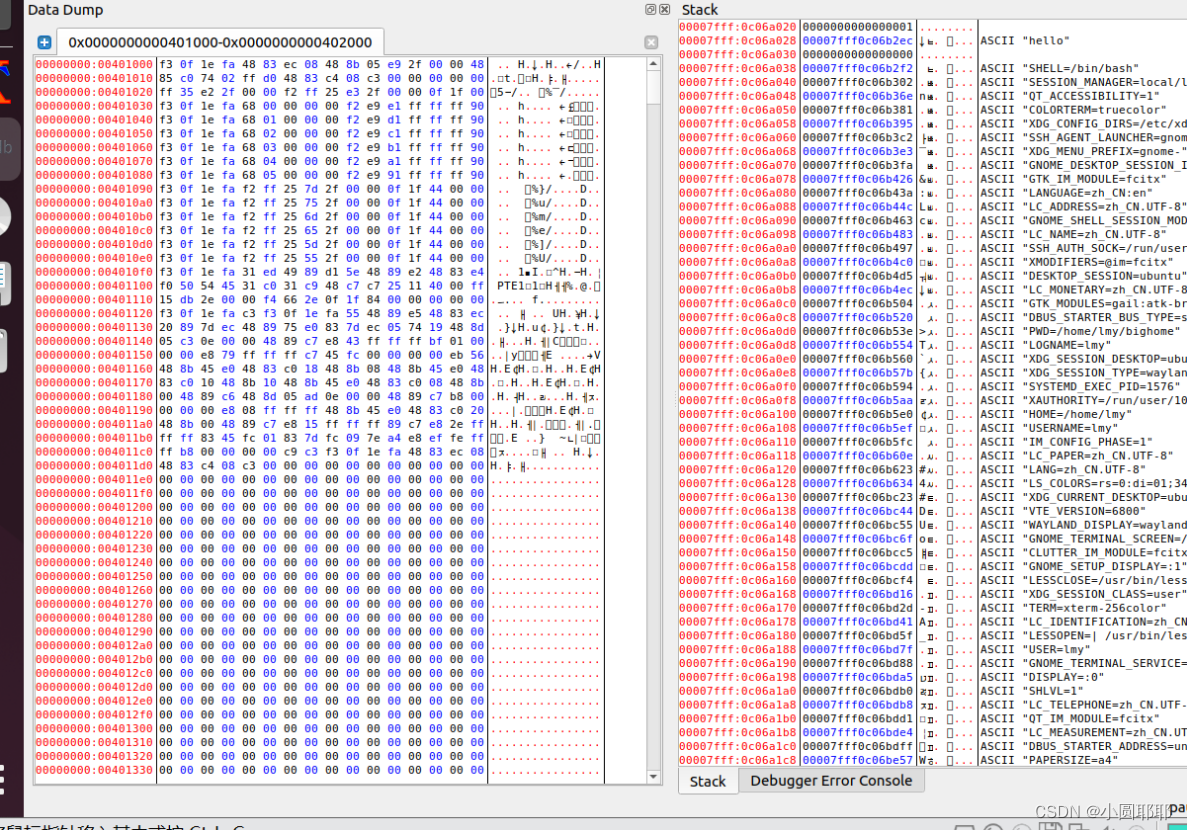Click the ASCII "USER=lmy" comment
This screenshot has width=1187, height=830.
coord(1036,649)
